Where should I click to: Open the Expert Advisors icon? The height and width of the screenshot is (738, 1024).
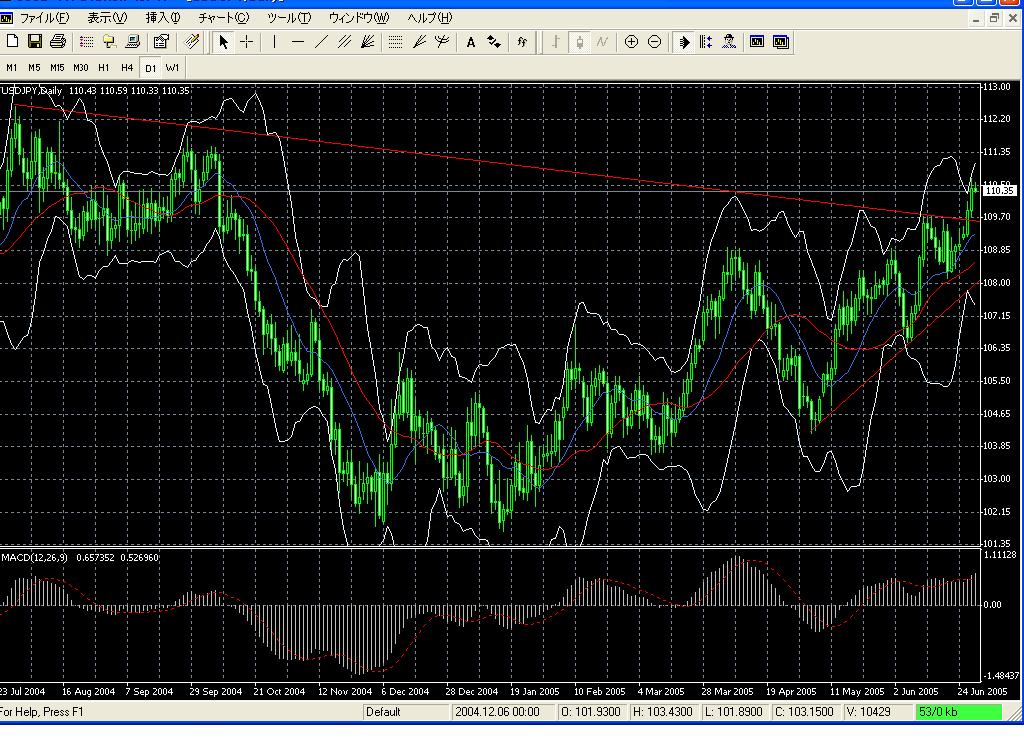coord(729,41)
